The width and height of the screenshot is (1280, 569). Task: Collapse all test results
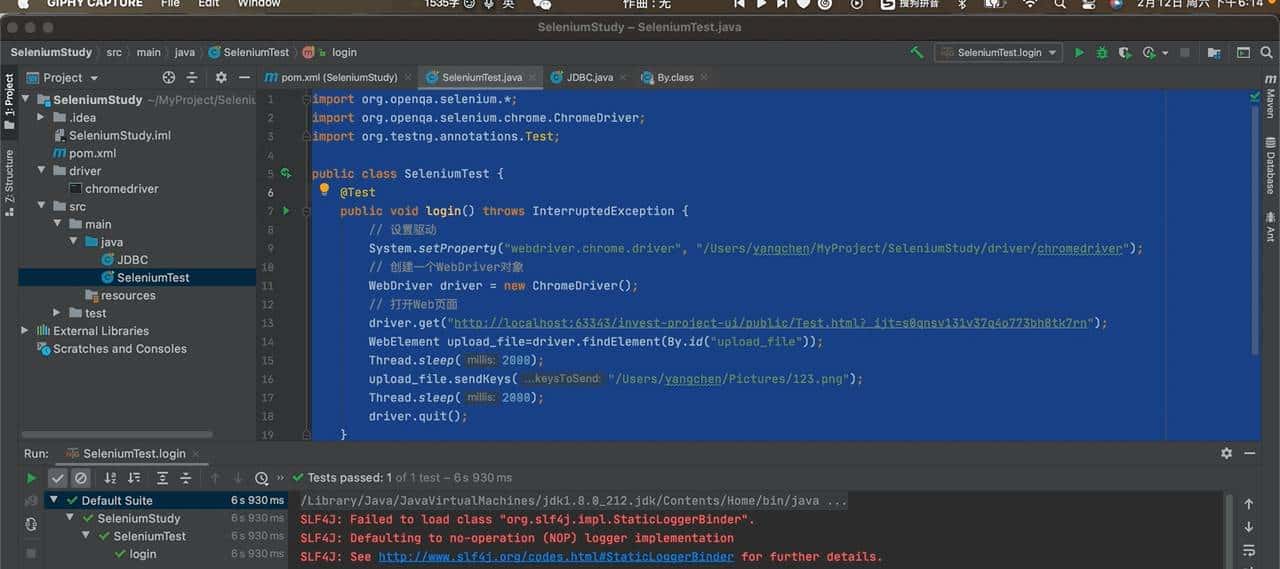pyautogui.click(x=185, y=478)
